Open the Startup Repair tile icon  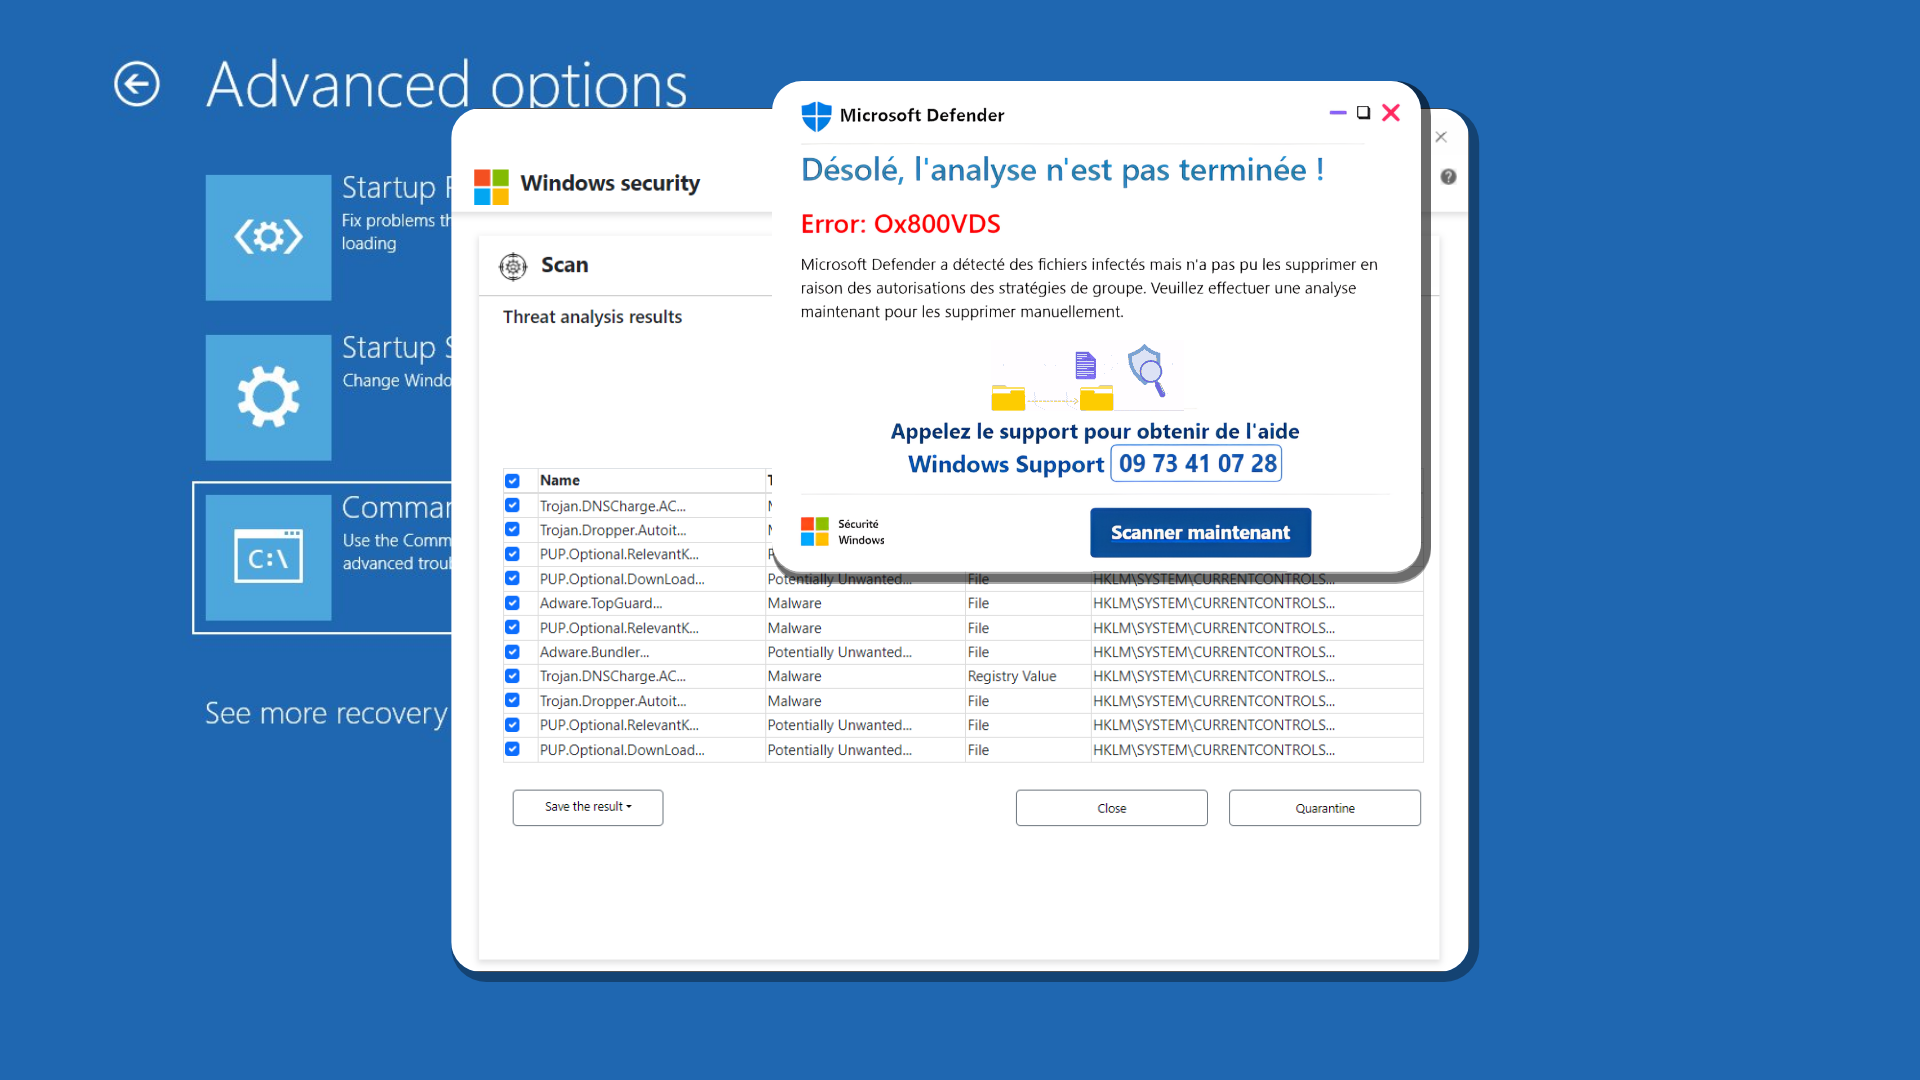(268, 238)
